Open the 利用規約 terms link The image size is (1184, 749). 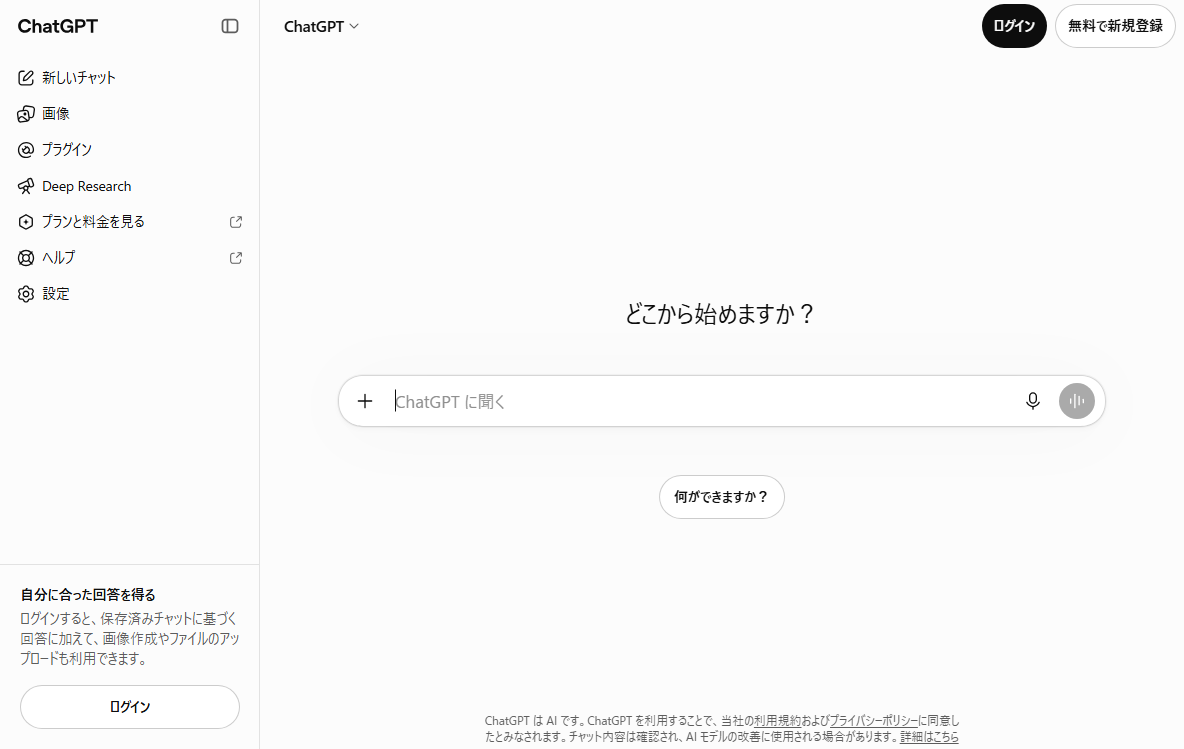(777, 721)
